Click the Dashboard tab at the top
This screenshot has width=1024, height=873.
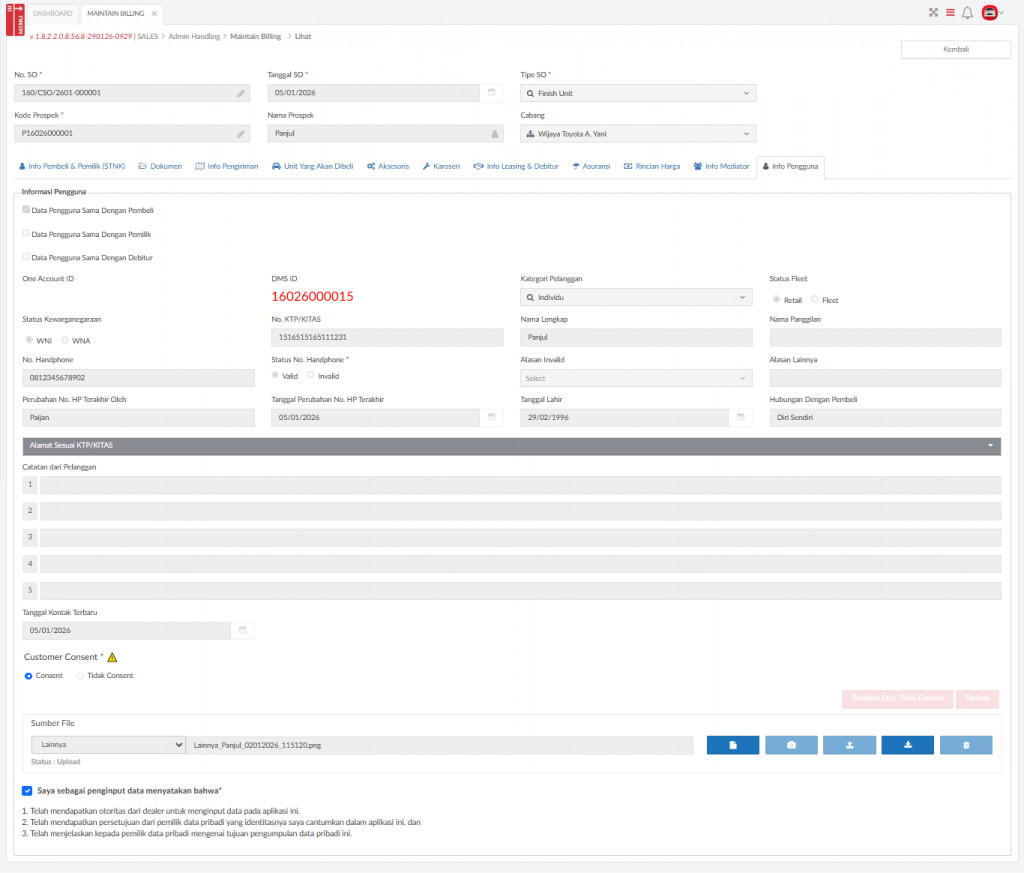53,13
